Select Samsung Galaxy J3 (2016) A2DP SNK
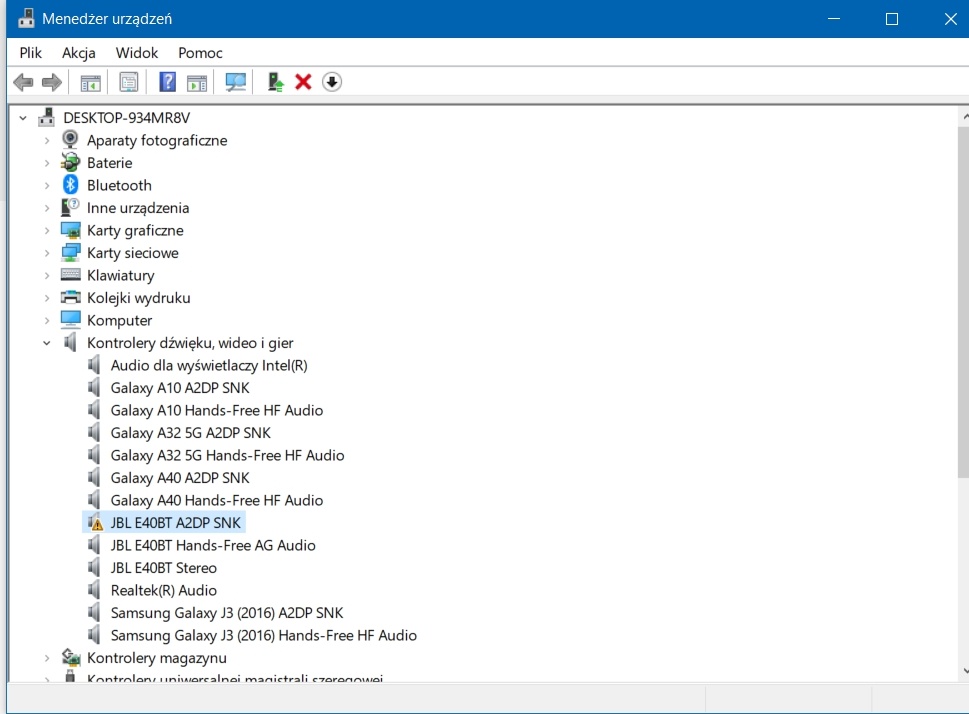 [x=227, y=613]
